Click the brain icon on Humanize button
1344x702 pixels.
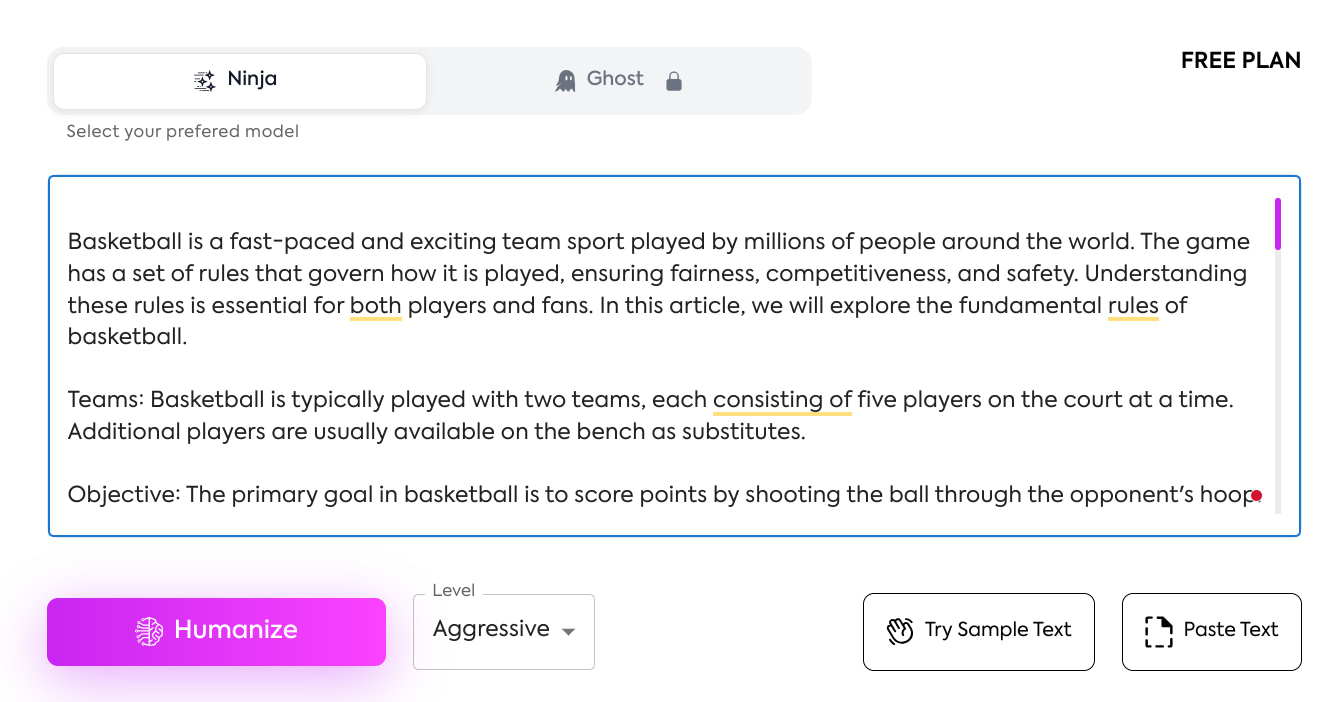[149, 631]
